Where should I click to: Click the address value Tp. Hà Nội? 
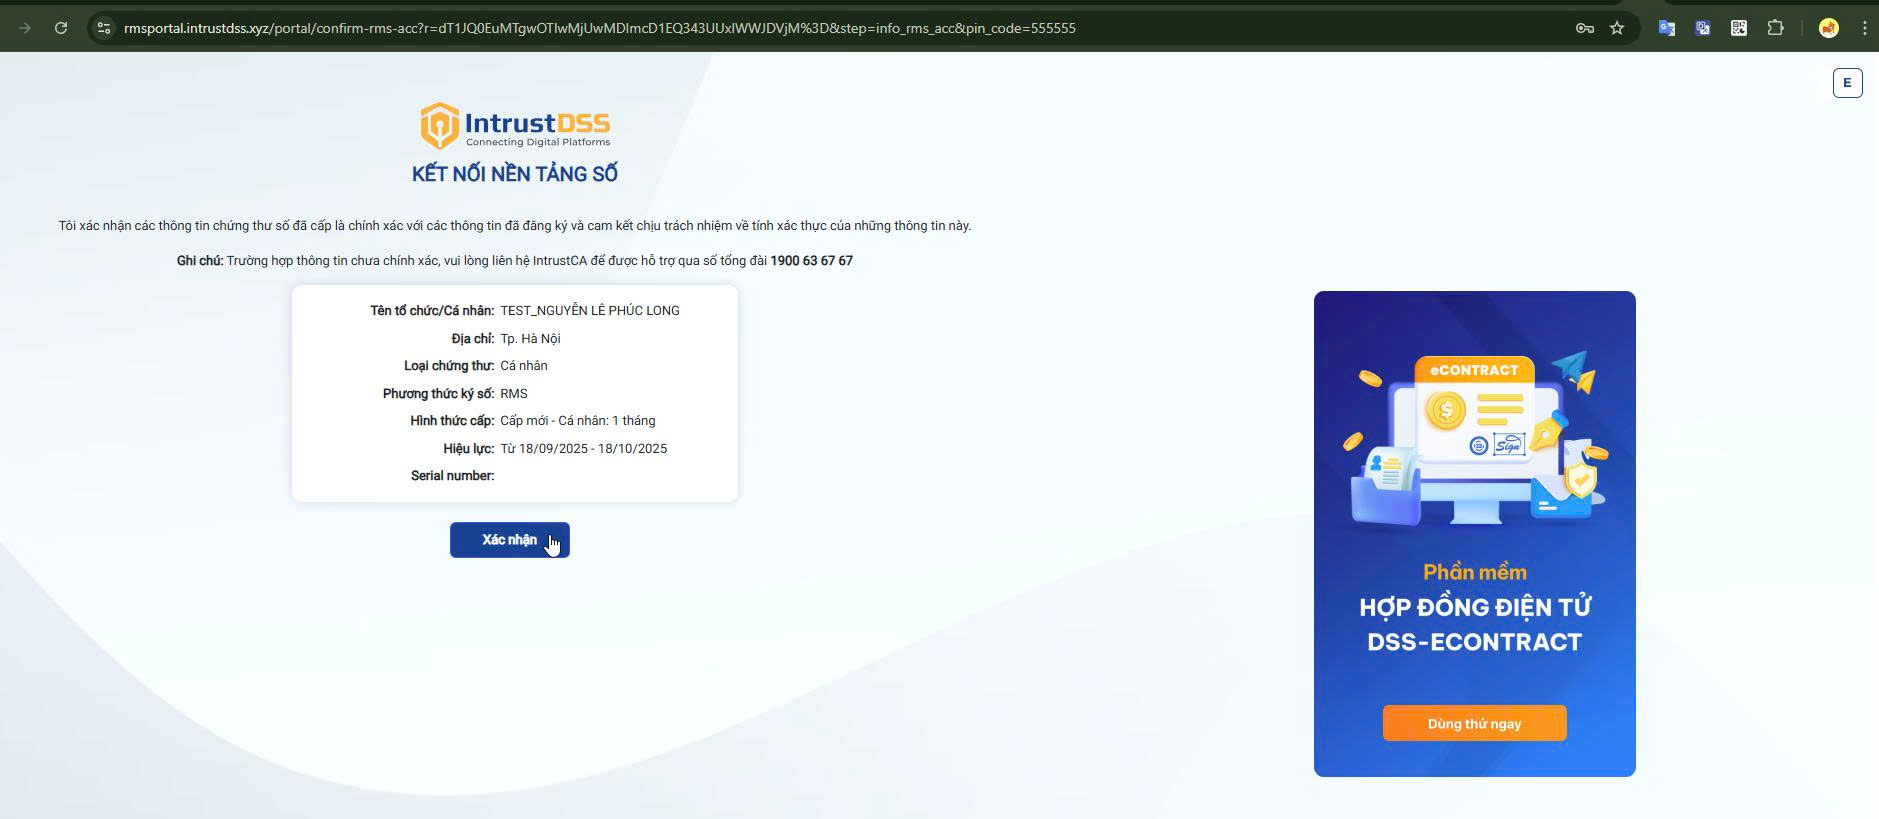point(530,339)
